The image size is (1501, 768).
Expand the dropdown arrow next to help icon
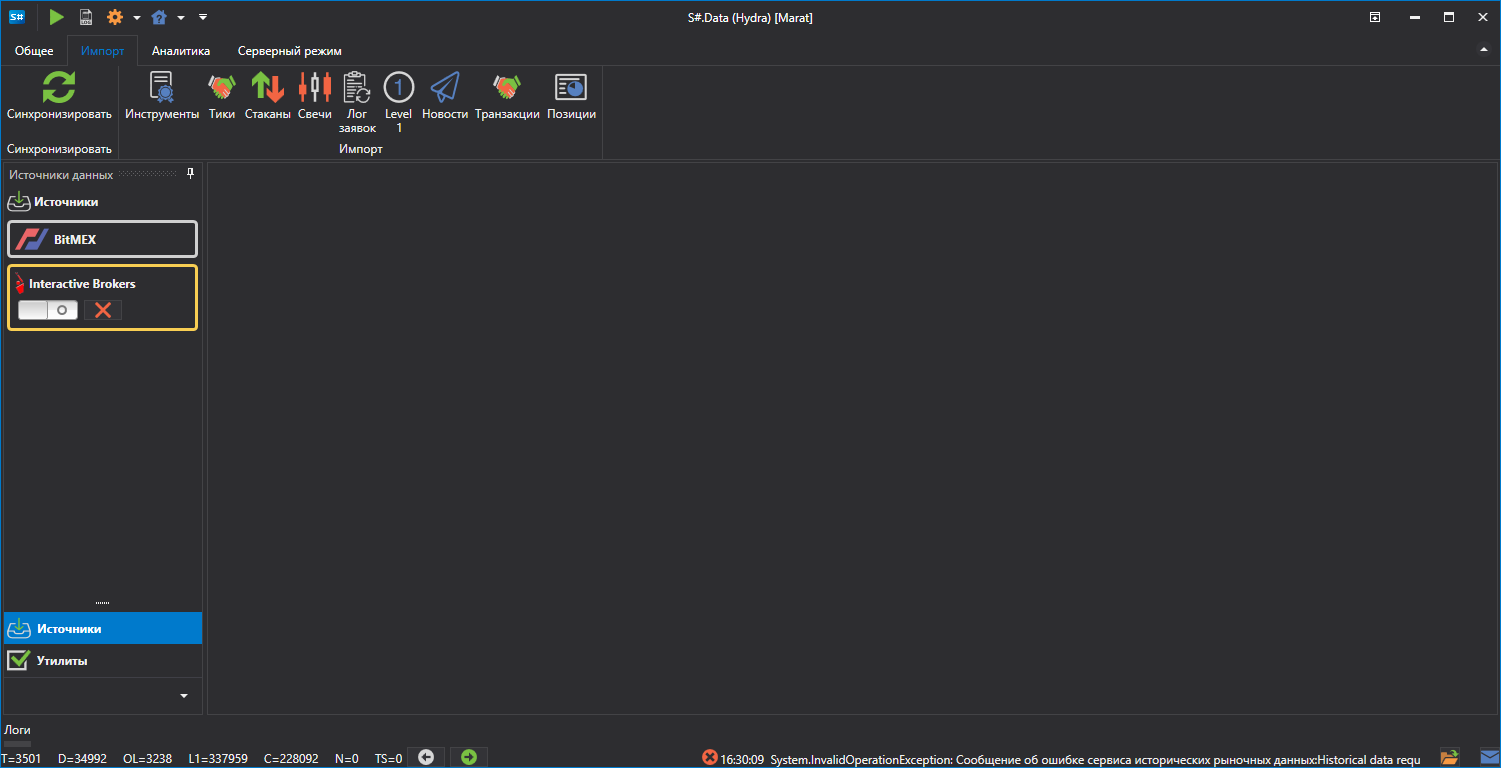click(181, 18)
